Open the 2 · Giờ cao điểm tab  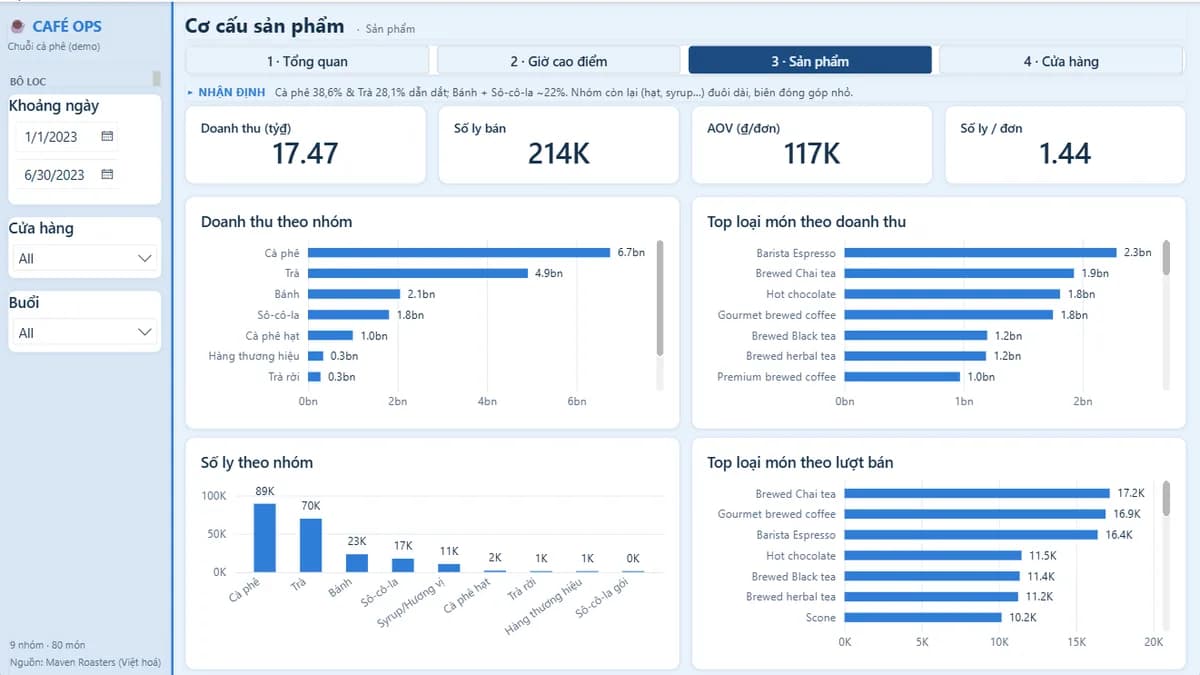click(x=558, y=61)
